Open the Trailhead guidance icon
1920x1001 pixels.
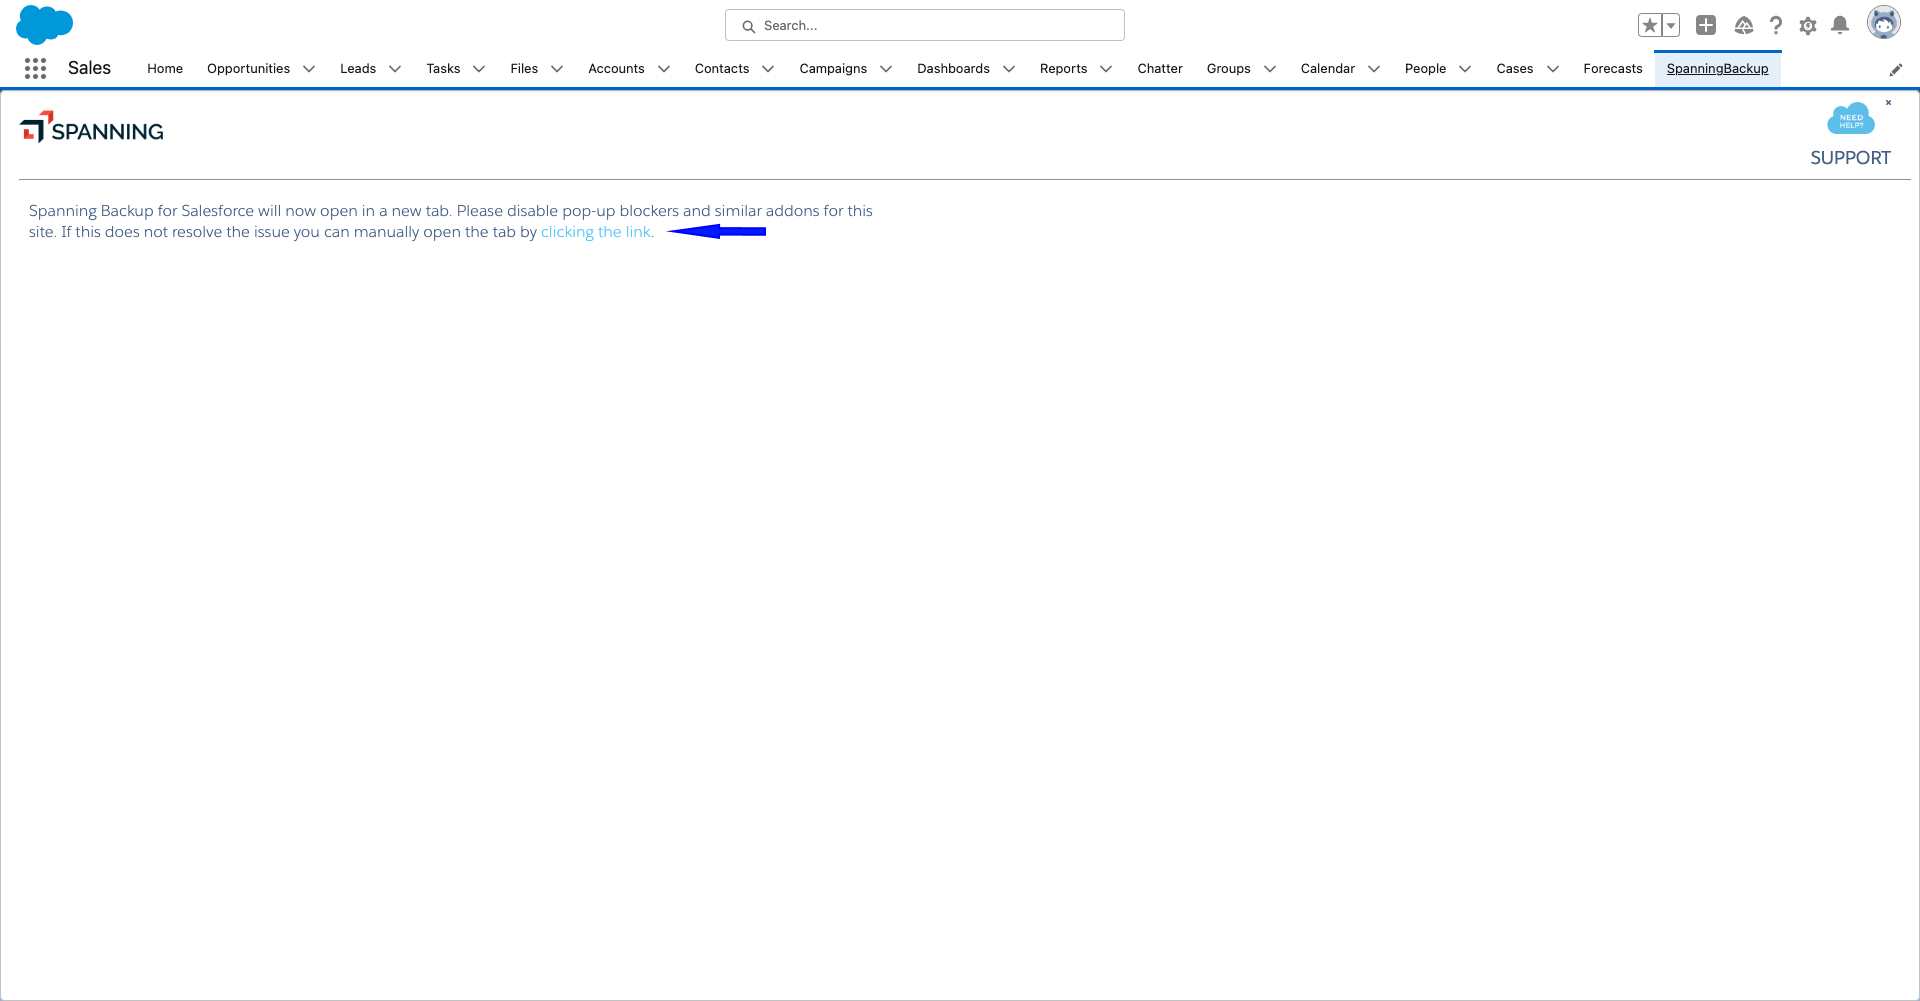point(1744,25)
